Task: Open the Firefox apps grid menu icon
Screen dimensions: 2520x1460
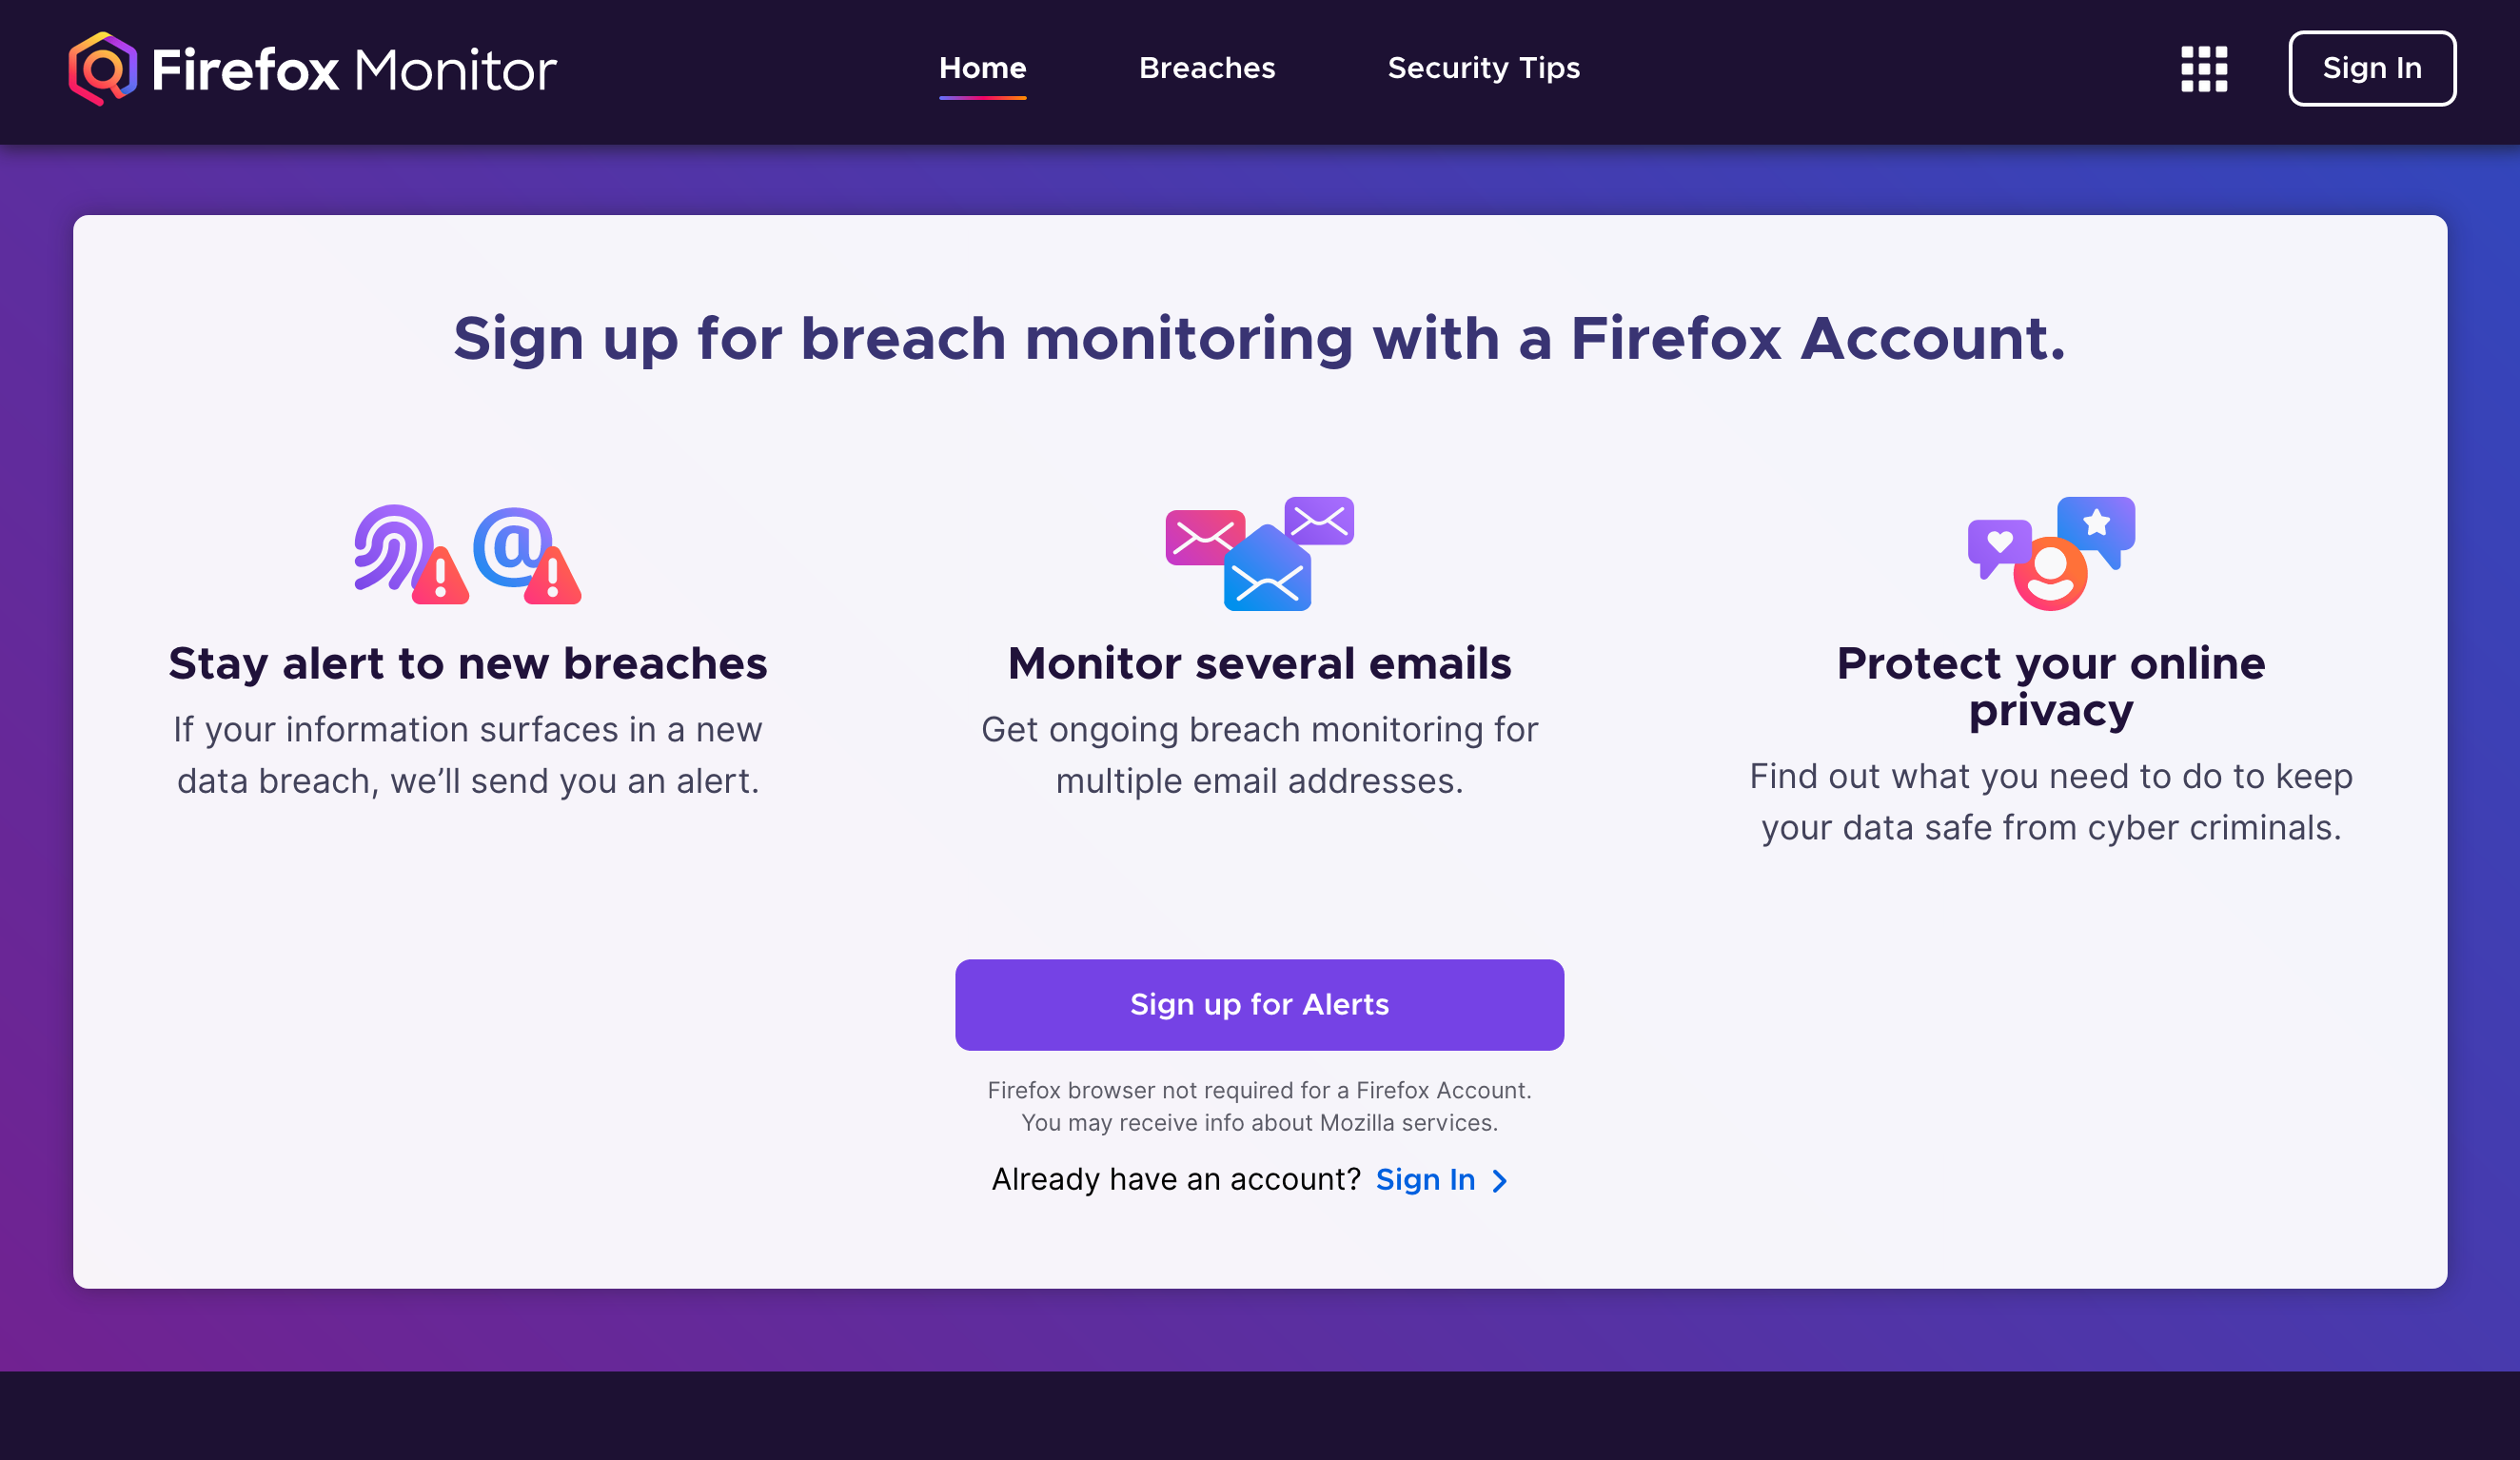Action: click(2204, 69)
